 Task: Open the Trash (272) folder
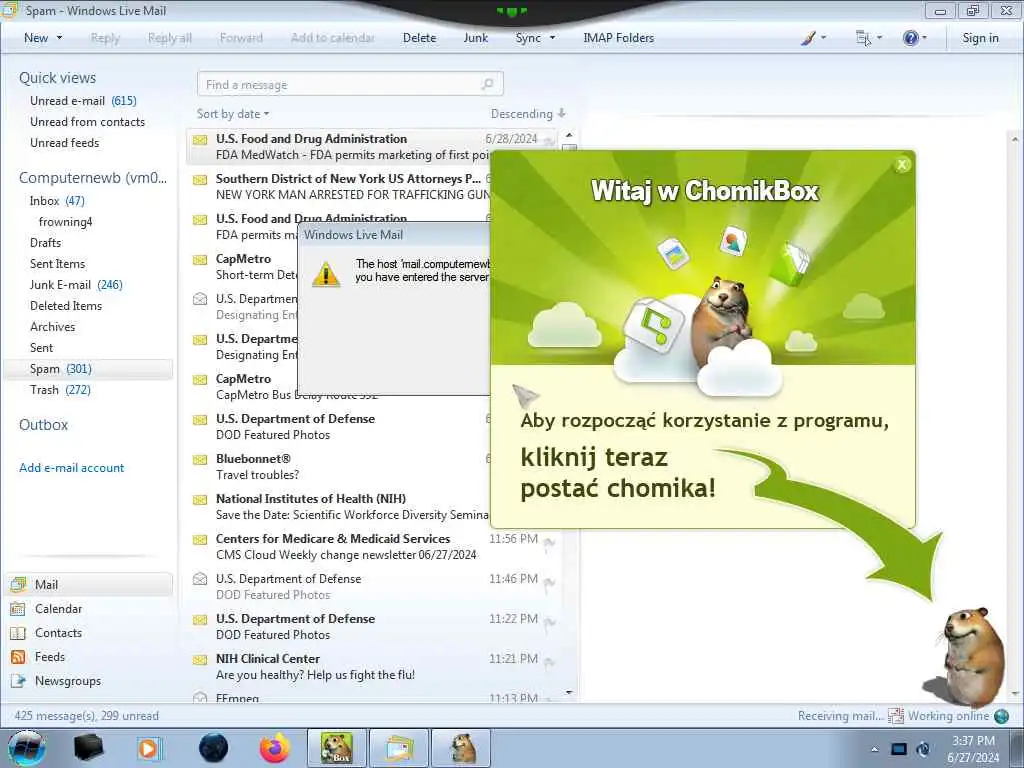60,390
